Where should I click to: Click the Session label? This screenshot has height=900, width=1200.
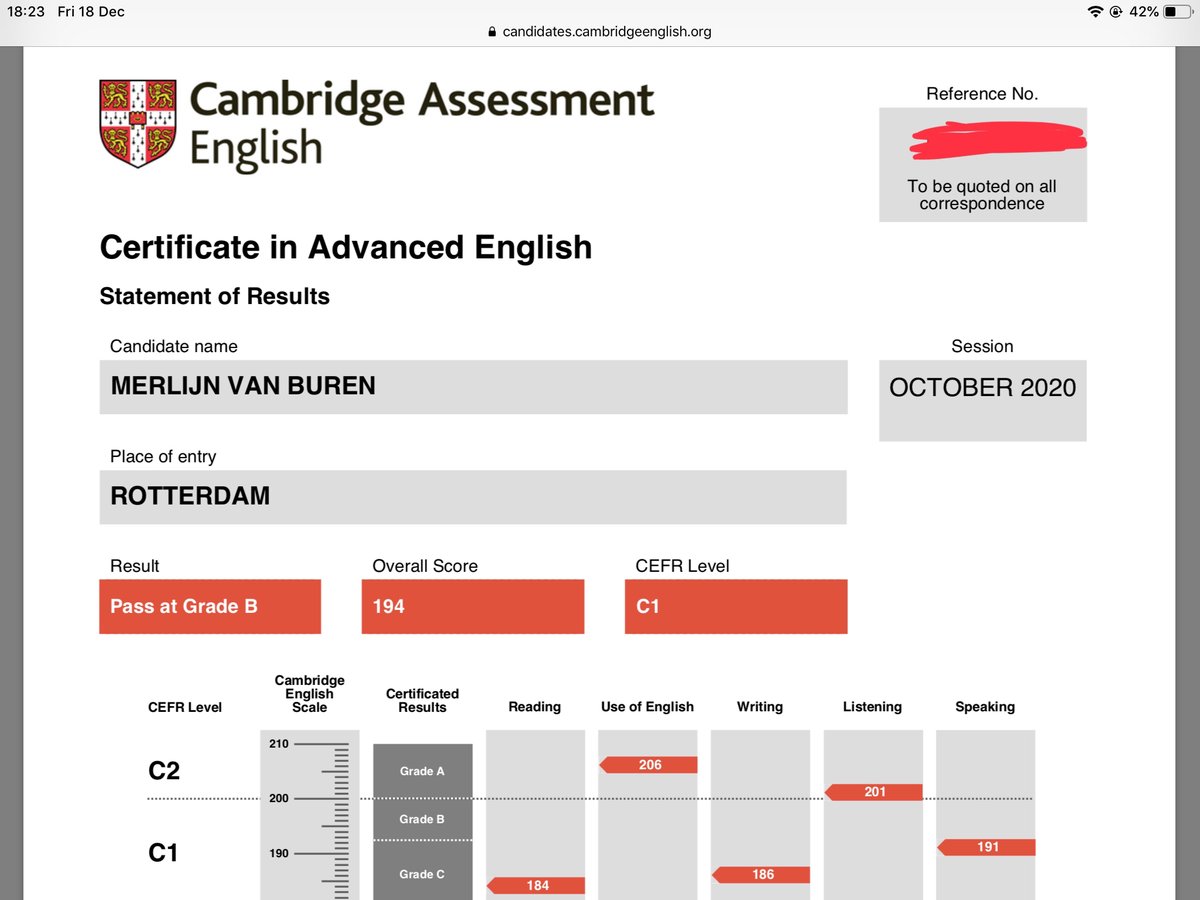point(982,346)
